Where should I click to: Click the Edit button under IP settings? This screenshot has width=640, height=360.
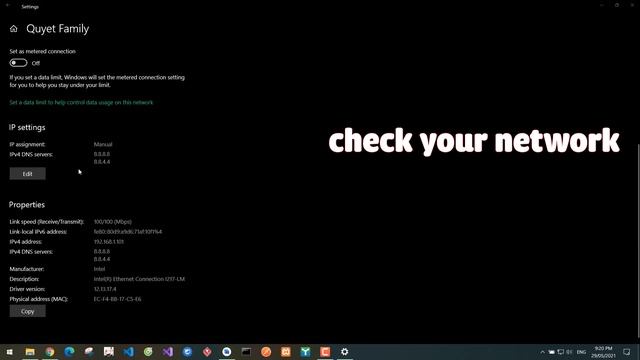pos(27,173)
